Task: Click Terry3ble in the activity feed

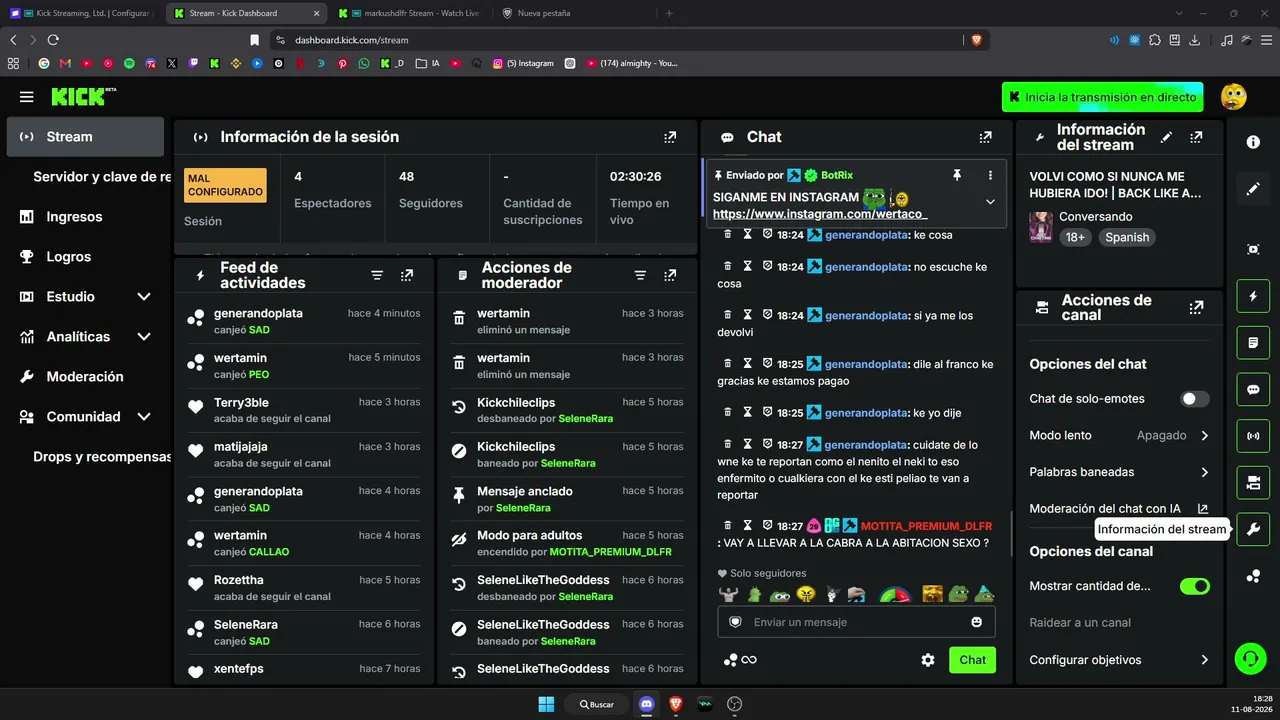Action: point(241,402)
